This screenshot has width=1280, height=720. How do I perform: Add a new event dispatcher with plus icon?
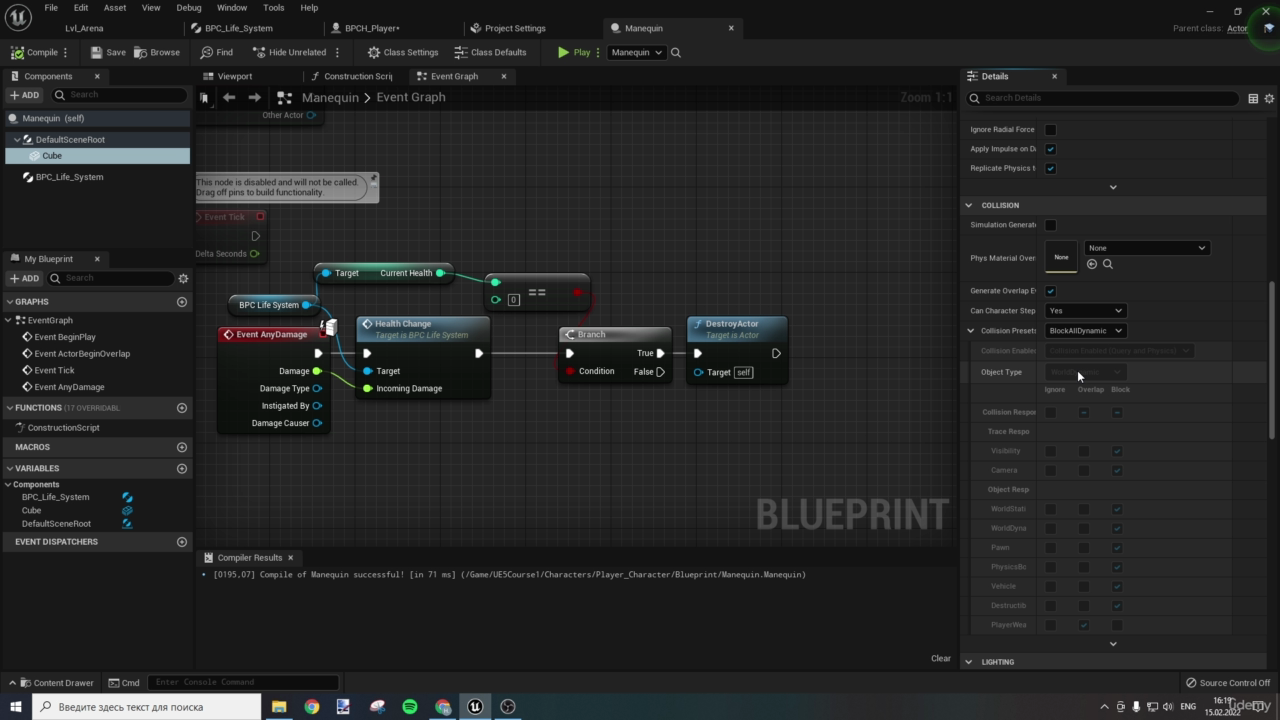point(182,542)
